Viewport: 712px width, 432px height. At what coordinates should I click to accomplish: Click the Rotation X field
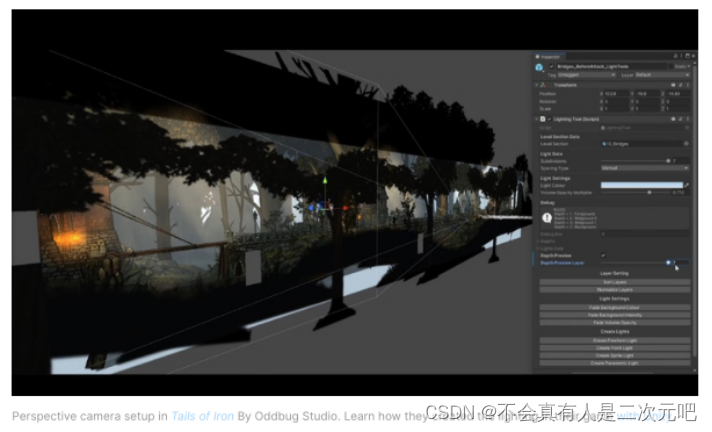coord(616,101)
